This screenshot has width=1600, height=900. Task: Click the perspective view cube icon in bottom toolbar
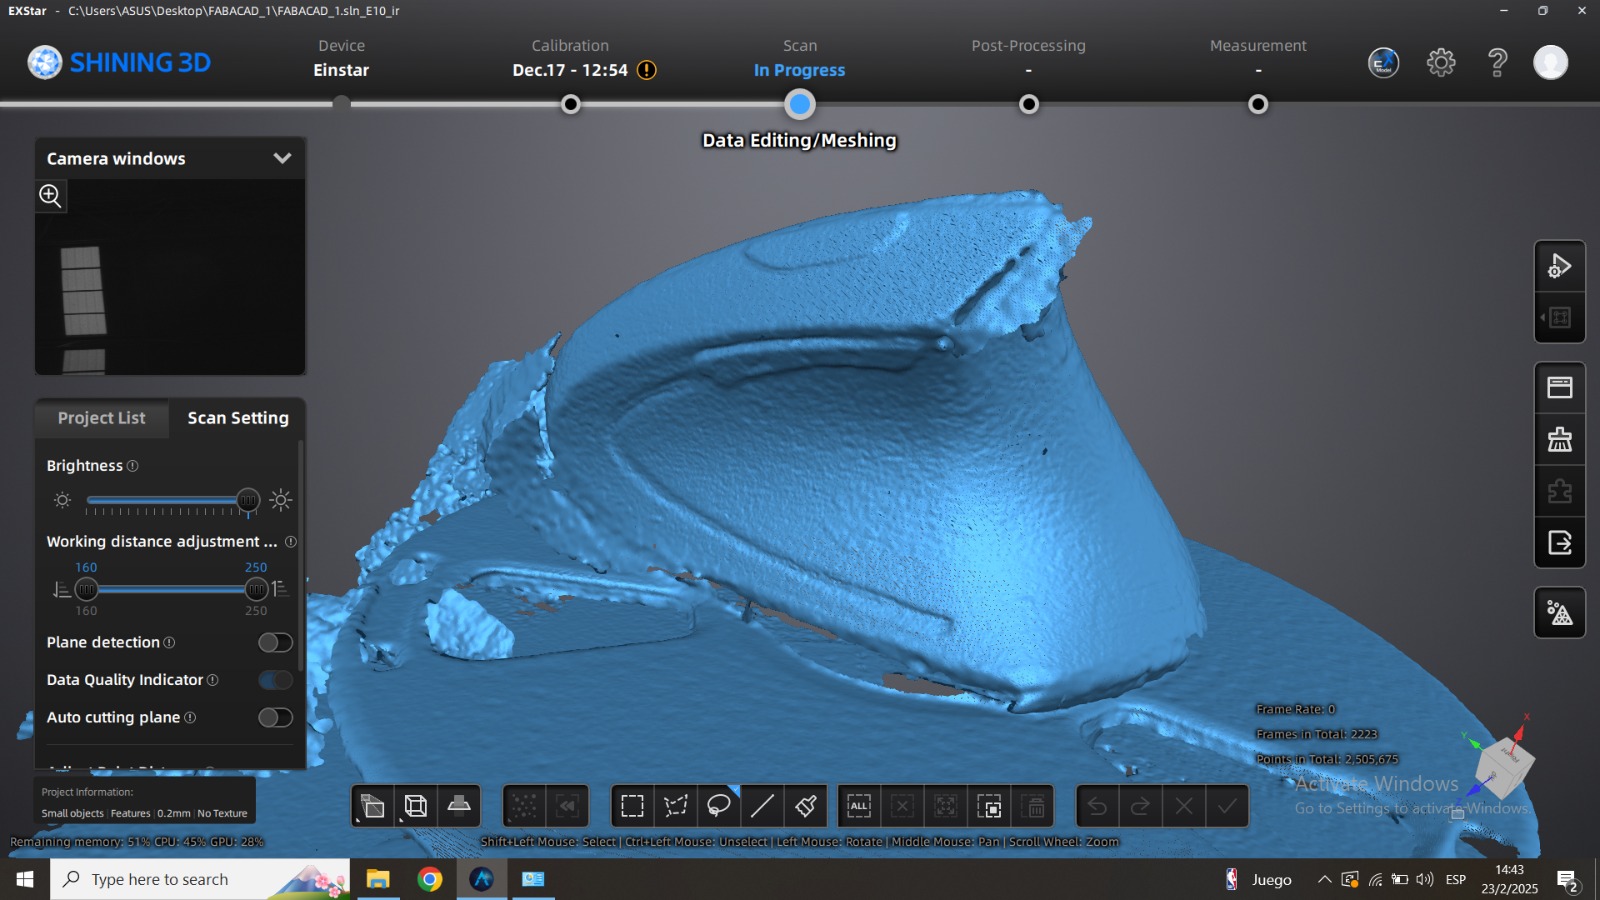(x=372, y=806)
